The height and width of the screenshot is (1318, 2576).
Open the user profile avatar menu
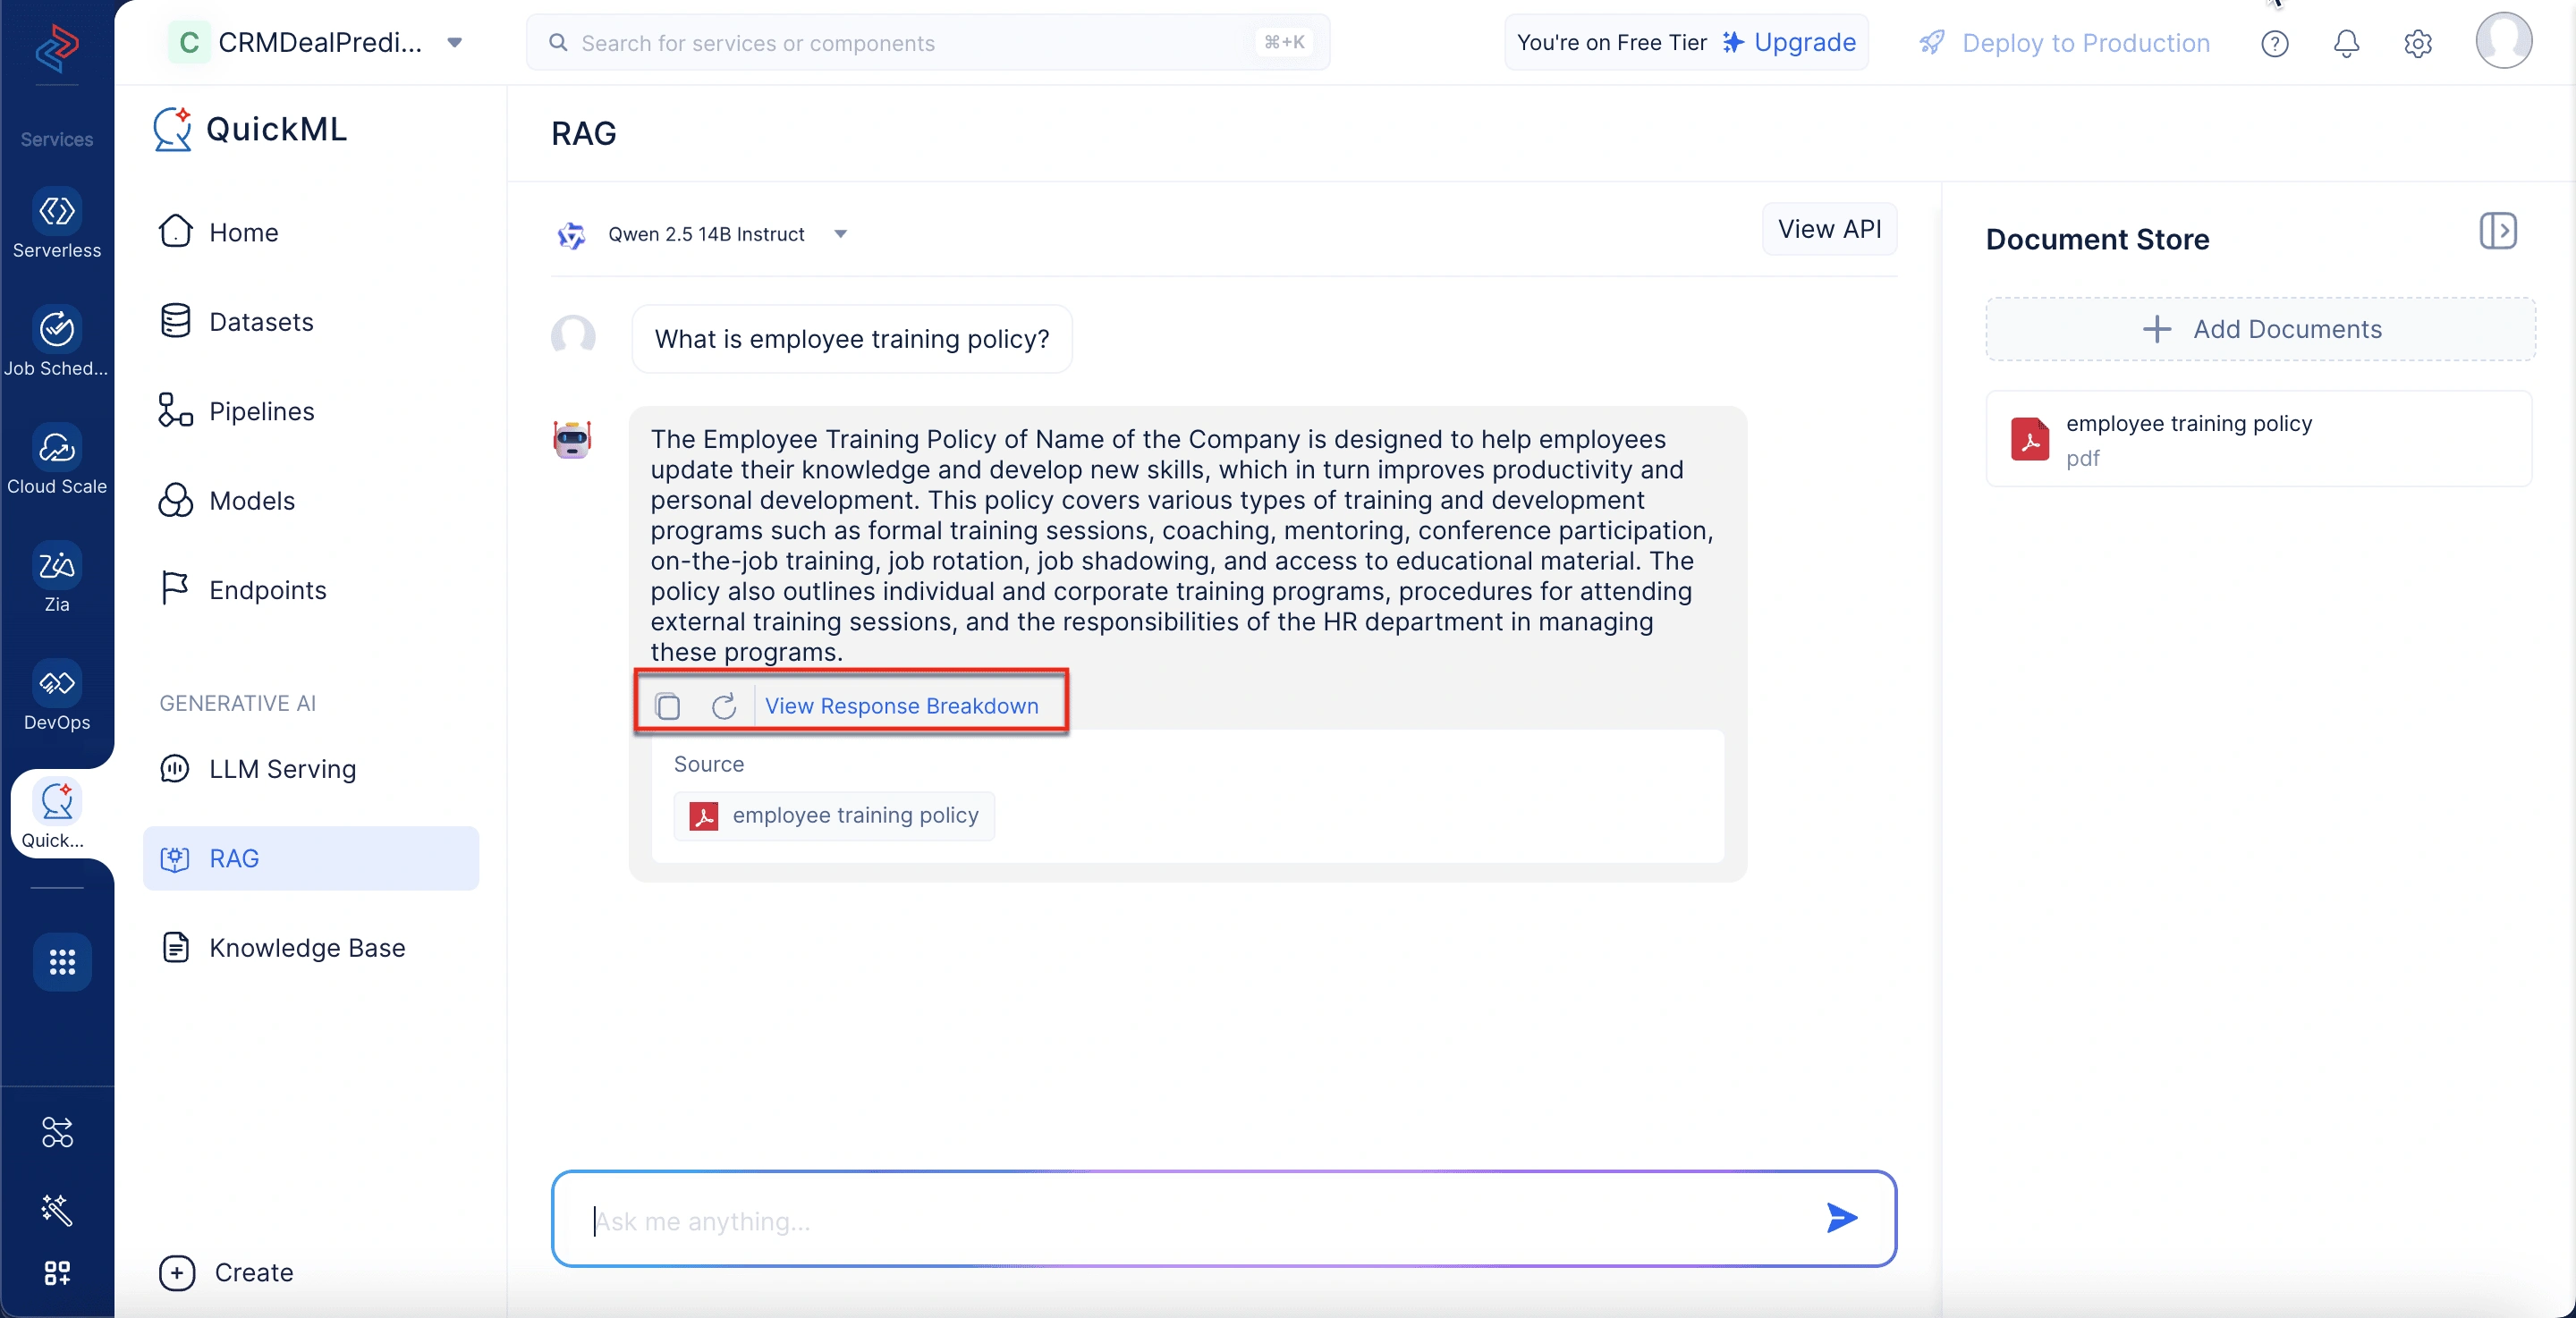[x=2504, y=41]
